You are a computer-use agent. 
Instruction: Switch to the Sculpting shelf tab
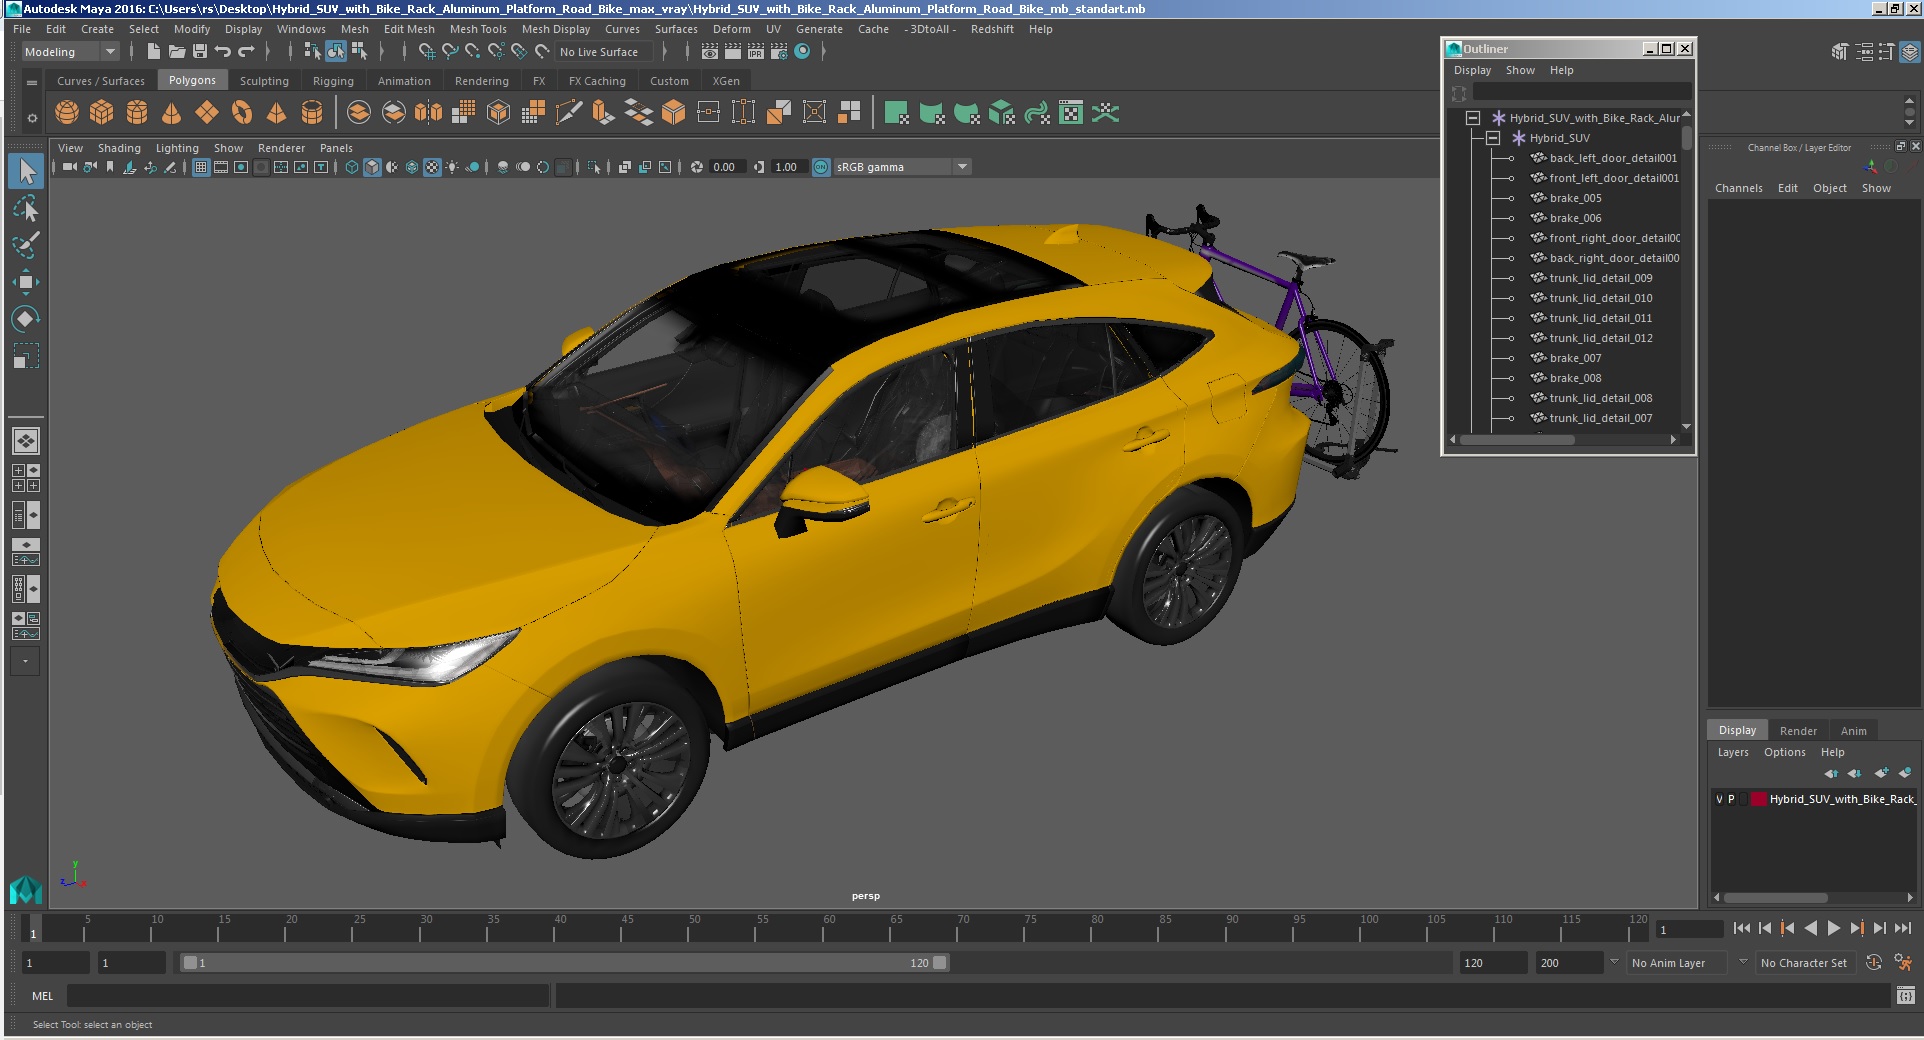(264, 81)
